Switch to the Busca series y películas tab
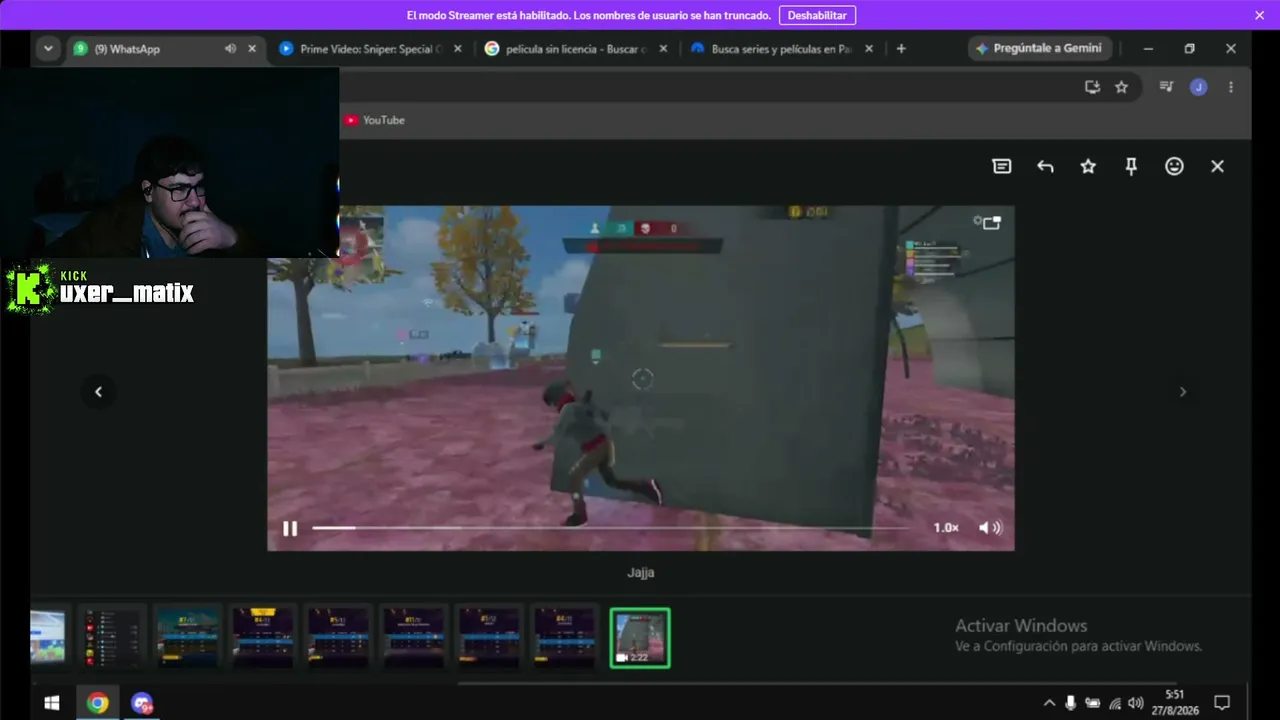1280x720 pixels. [781, 49]
